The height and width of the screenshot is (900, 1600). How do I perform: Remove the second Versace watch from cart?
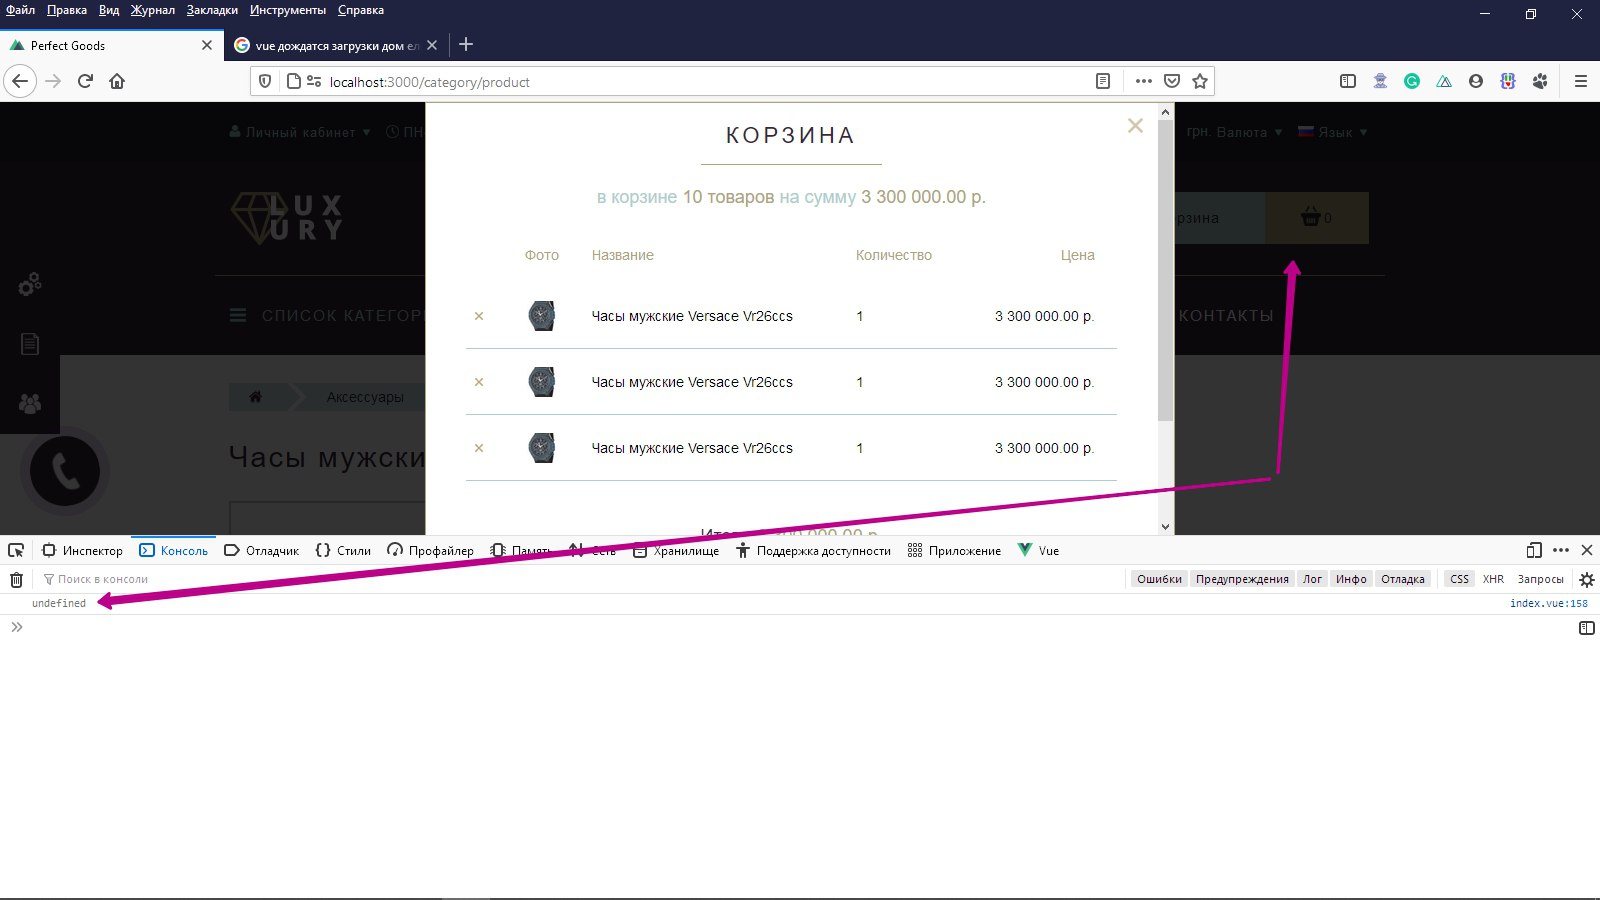click(479, 382)
